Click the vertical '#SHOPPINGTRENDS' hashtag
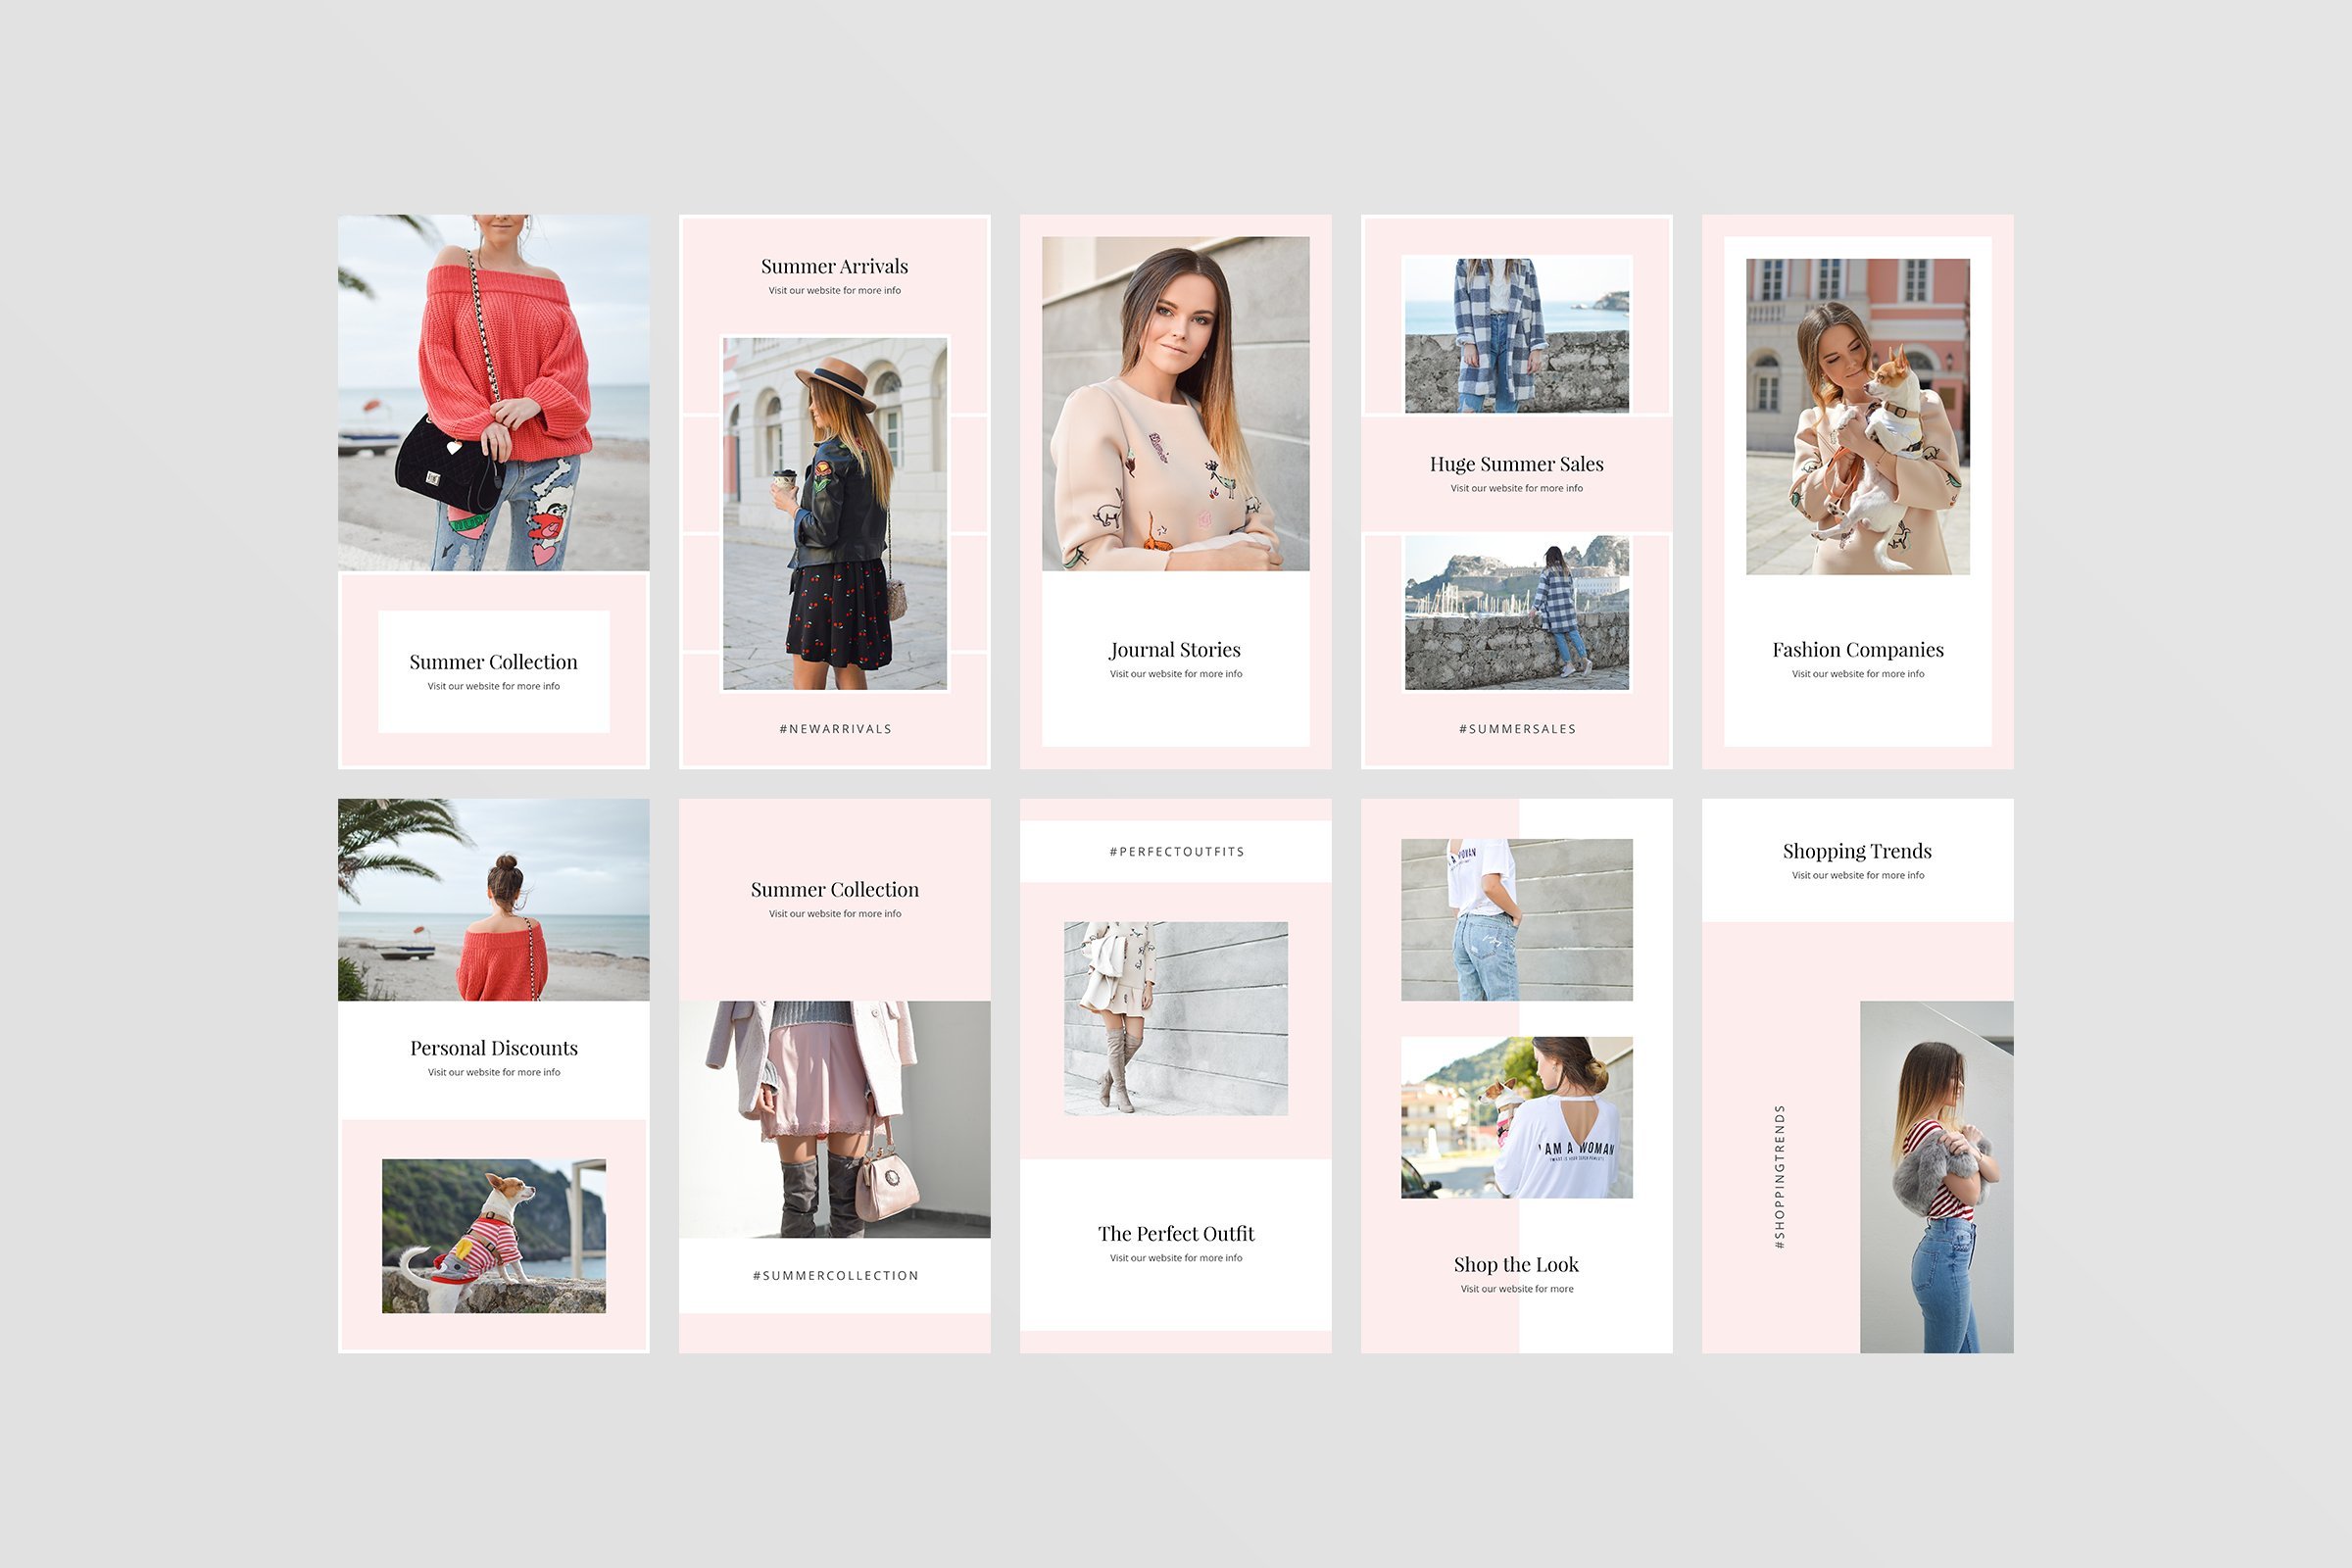The width and height of the screenshot is (2352, 1568). click(1779, 1177)
